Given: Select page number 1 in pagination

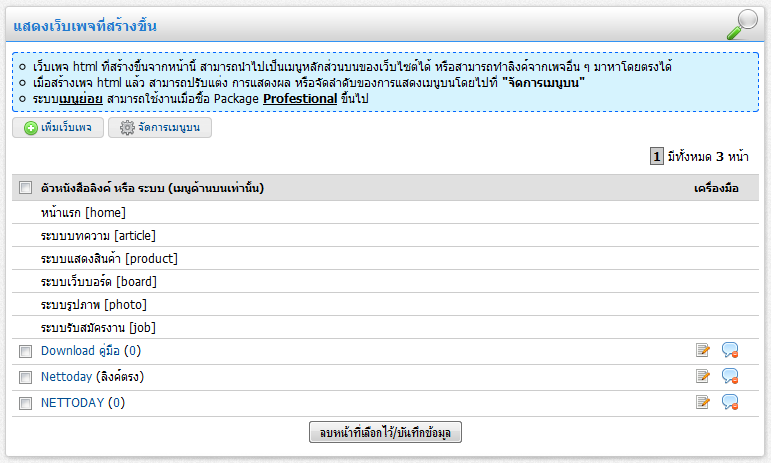Looking at the screenshot, I should [x=657, y=156].
